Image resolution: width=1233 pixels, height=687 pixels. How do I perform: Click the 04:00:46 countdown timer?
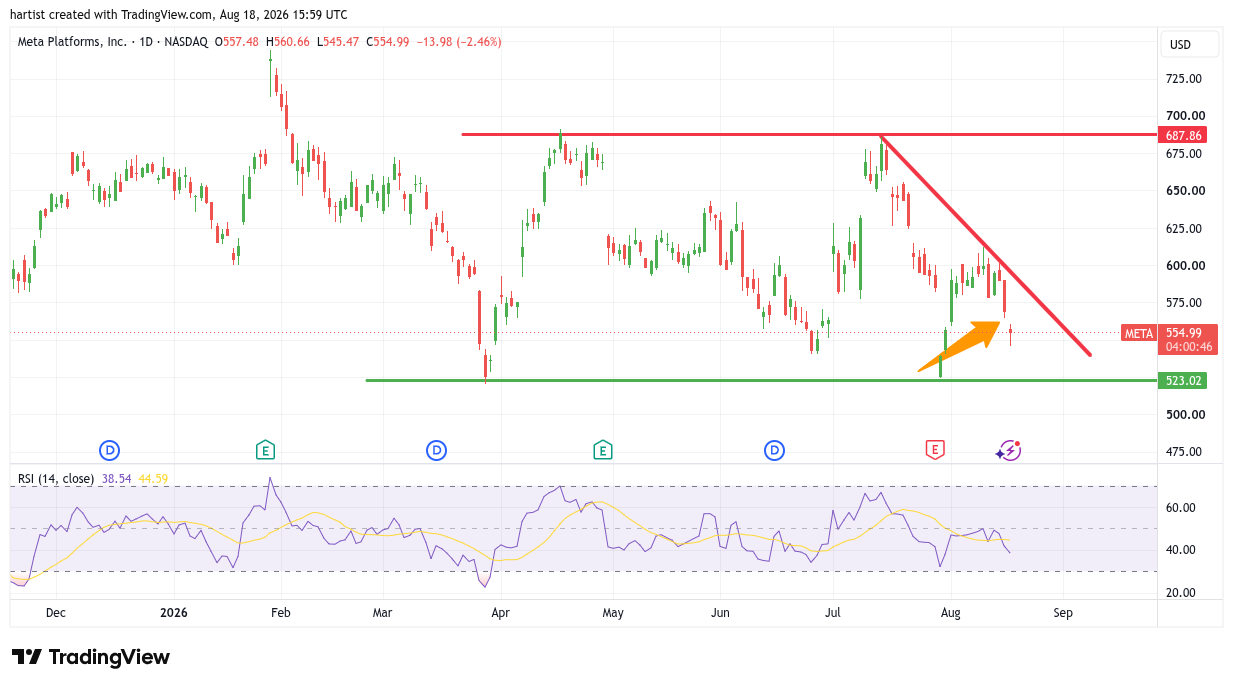click(1187, 347)
